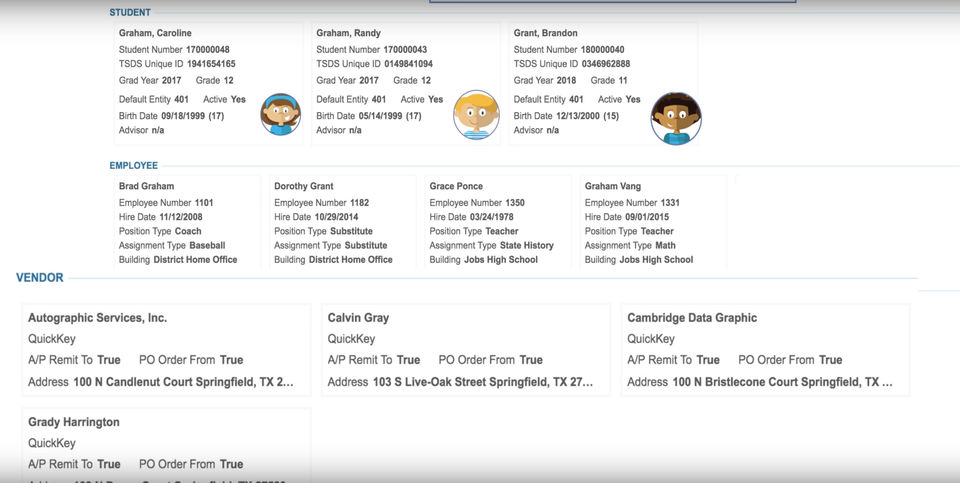Select position type Coach
Screen dimensions: 960x483
[188, 231]
